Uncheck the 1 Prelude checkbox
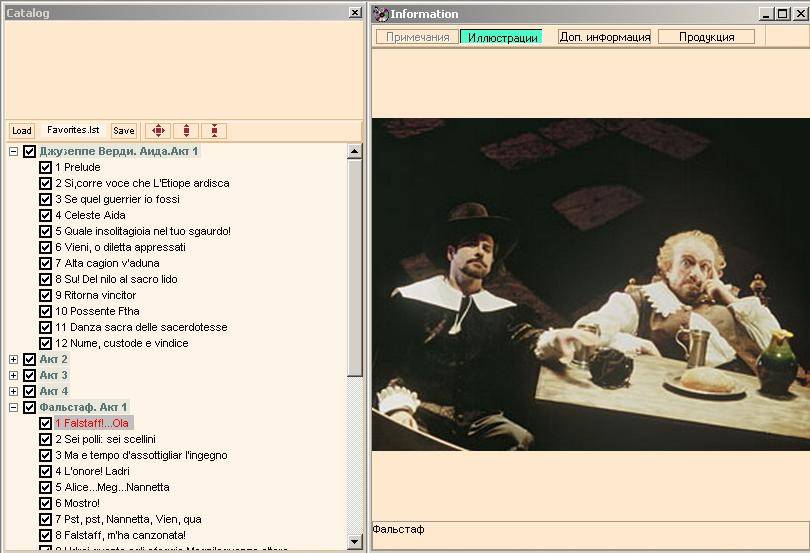This screenshot has height=553, width=810. pos(45,167)
